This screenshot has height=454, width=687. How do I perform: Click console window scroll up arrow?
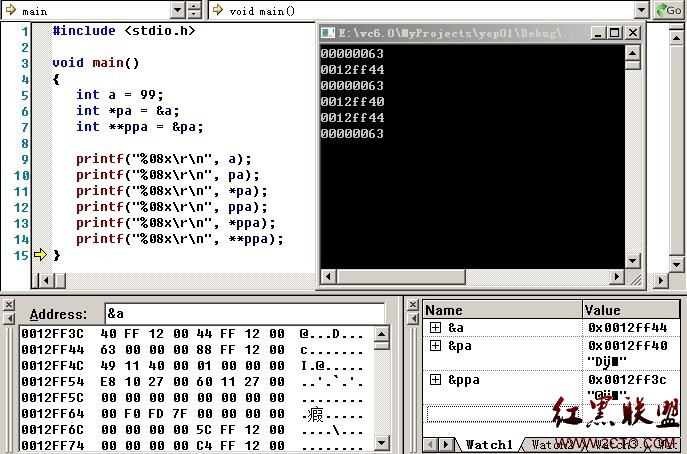[x=632, y=53]
